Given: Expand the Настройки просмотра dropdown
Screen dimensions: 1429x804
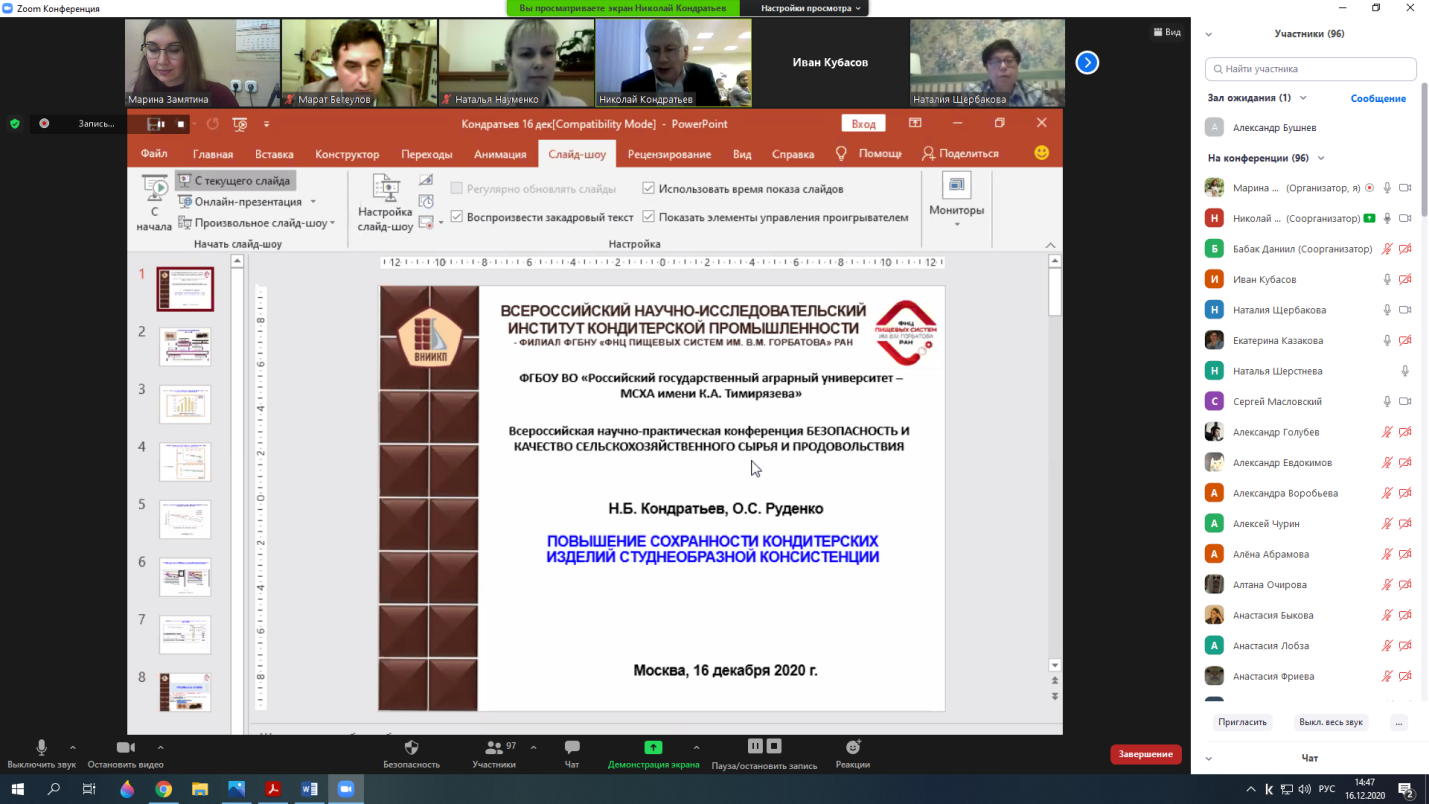Looking at the screenshot, I should pos(810,8).
